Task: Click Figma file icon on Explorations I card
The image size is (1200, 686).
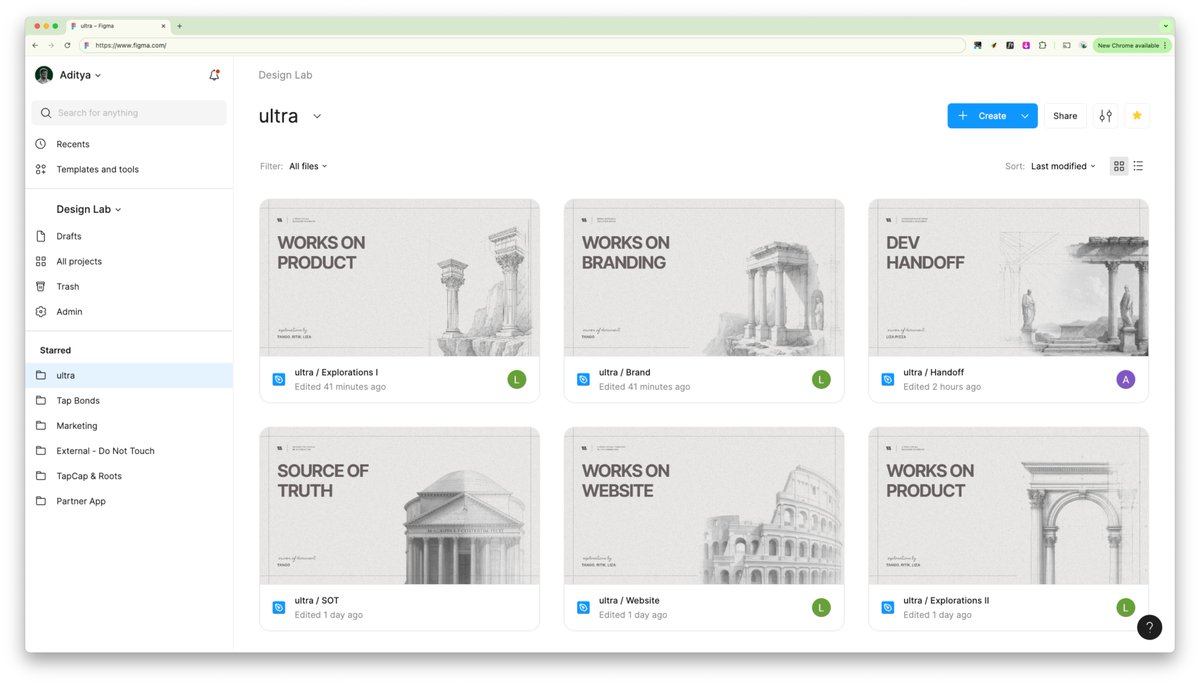Action: 279,379
